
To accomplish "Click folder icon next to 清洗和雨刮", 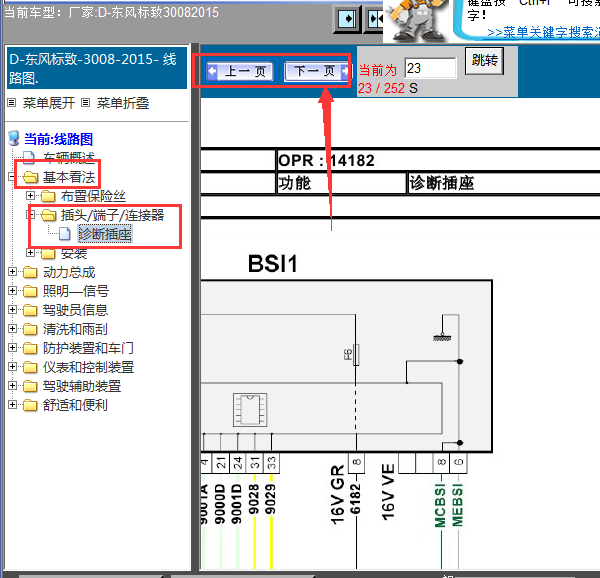I will click(x=30, y=329).
